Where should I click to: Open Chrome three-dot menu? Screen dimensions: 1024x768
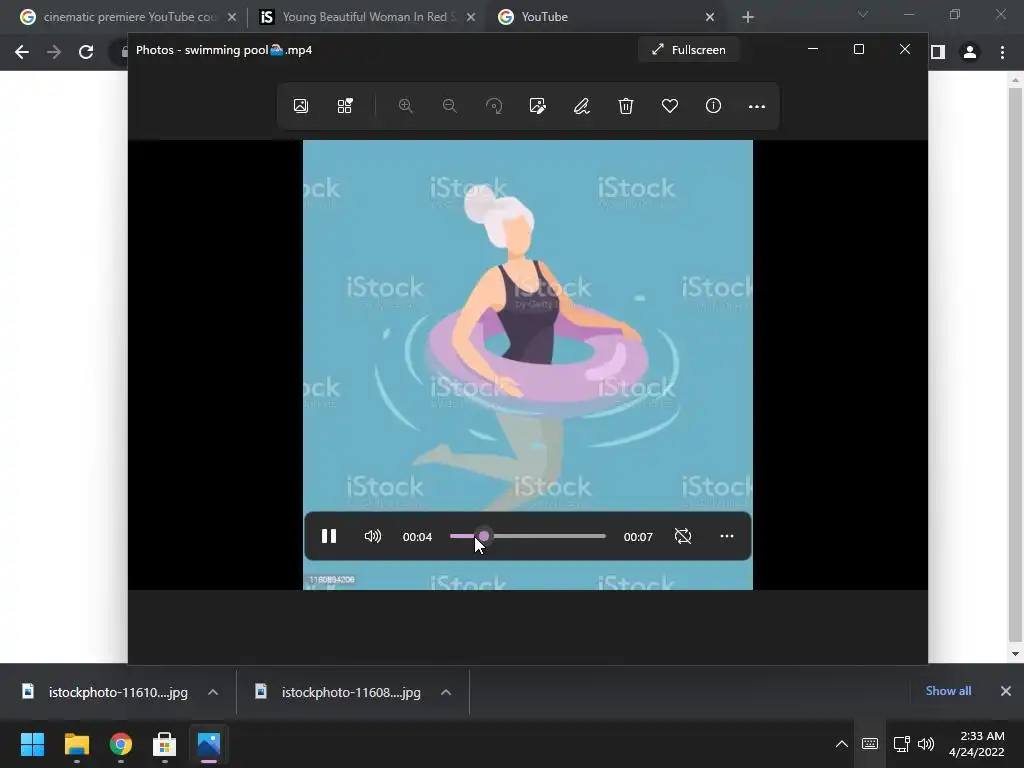1002,52
